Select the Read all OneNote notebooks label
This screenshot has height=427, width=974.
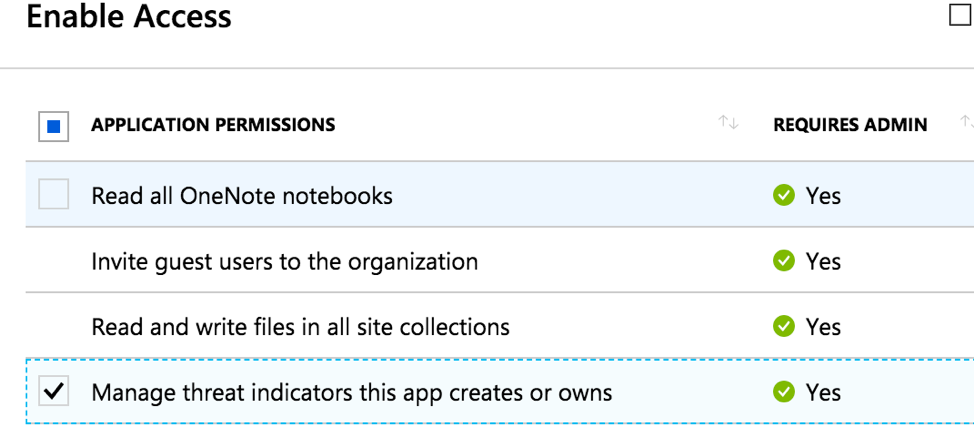click(242, 195)
